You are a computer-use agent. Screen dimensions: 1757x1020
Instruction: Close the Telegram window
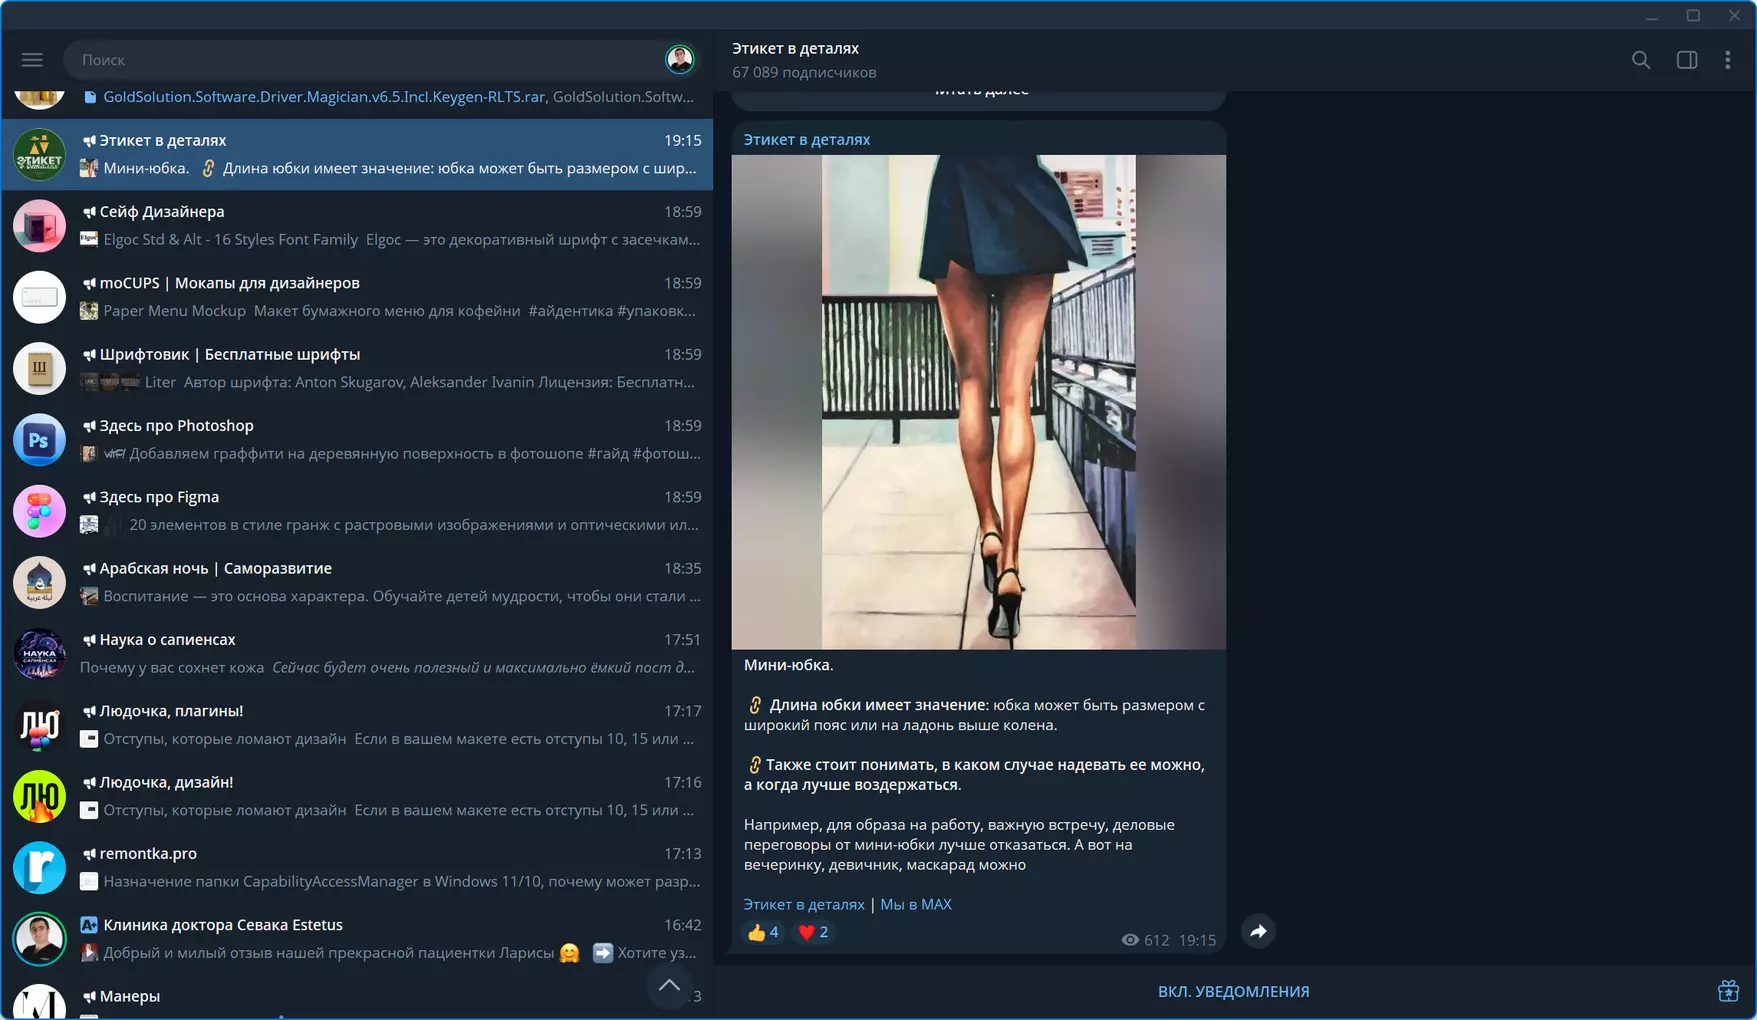click(1734, 16)
